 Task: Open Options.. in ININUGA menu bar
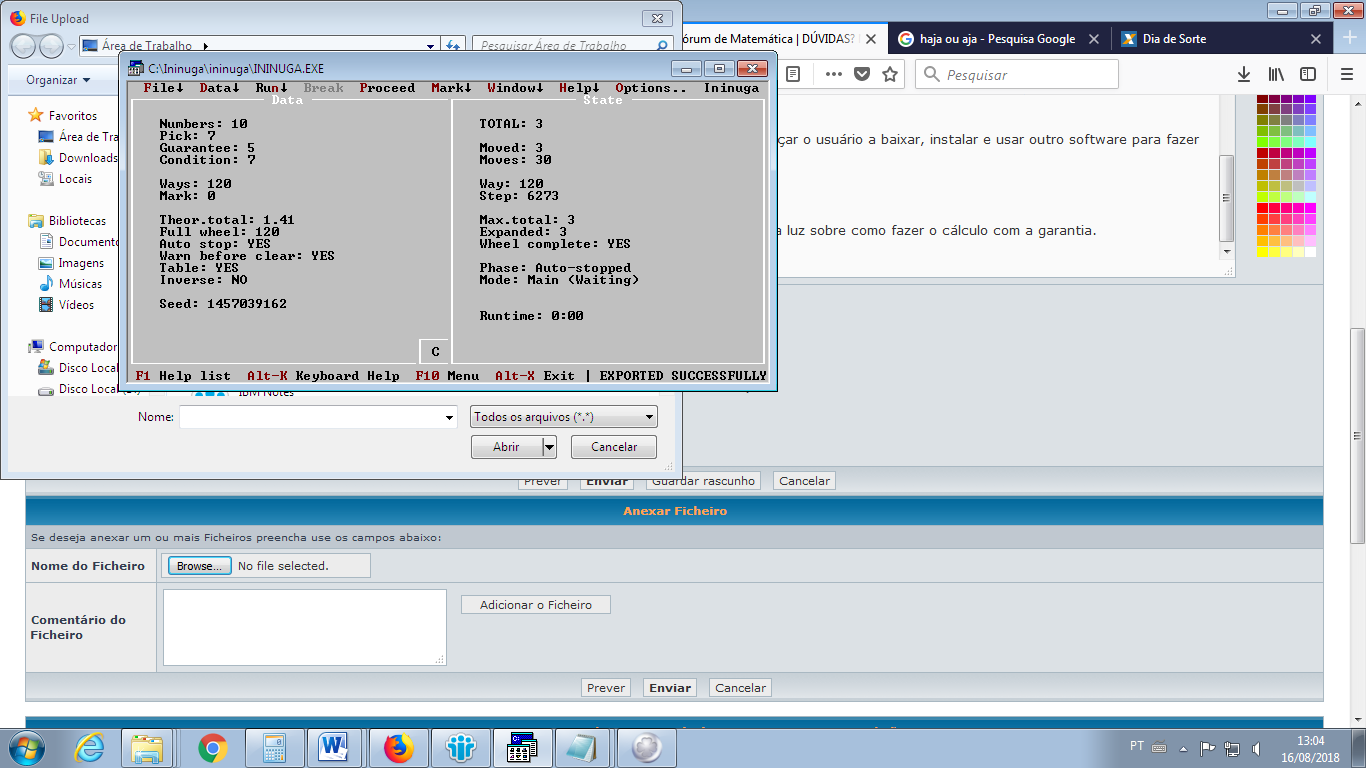(x=651, y=88)
